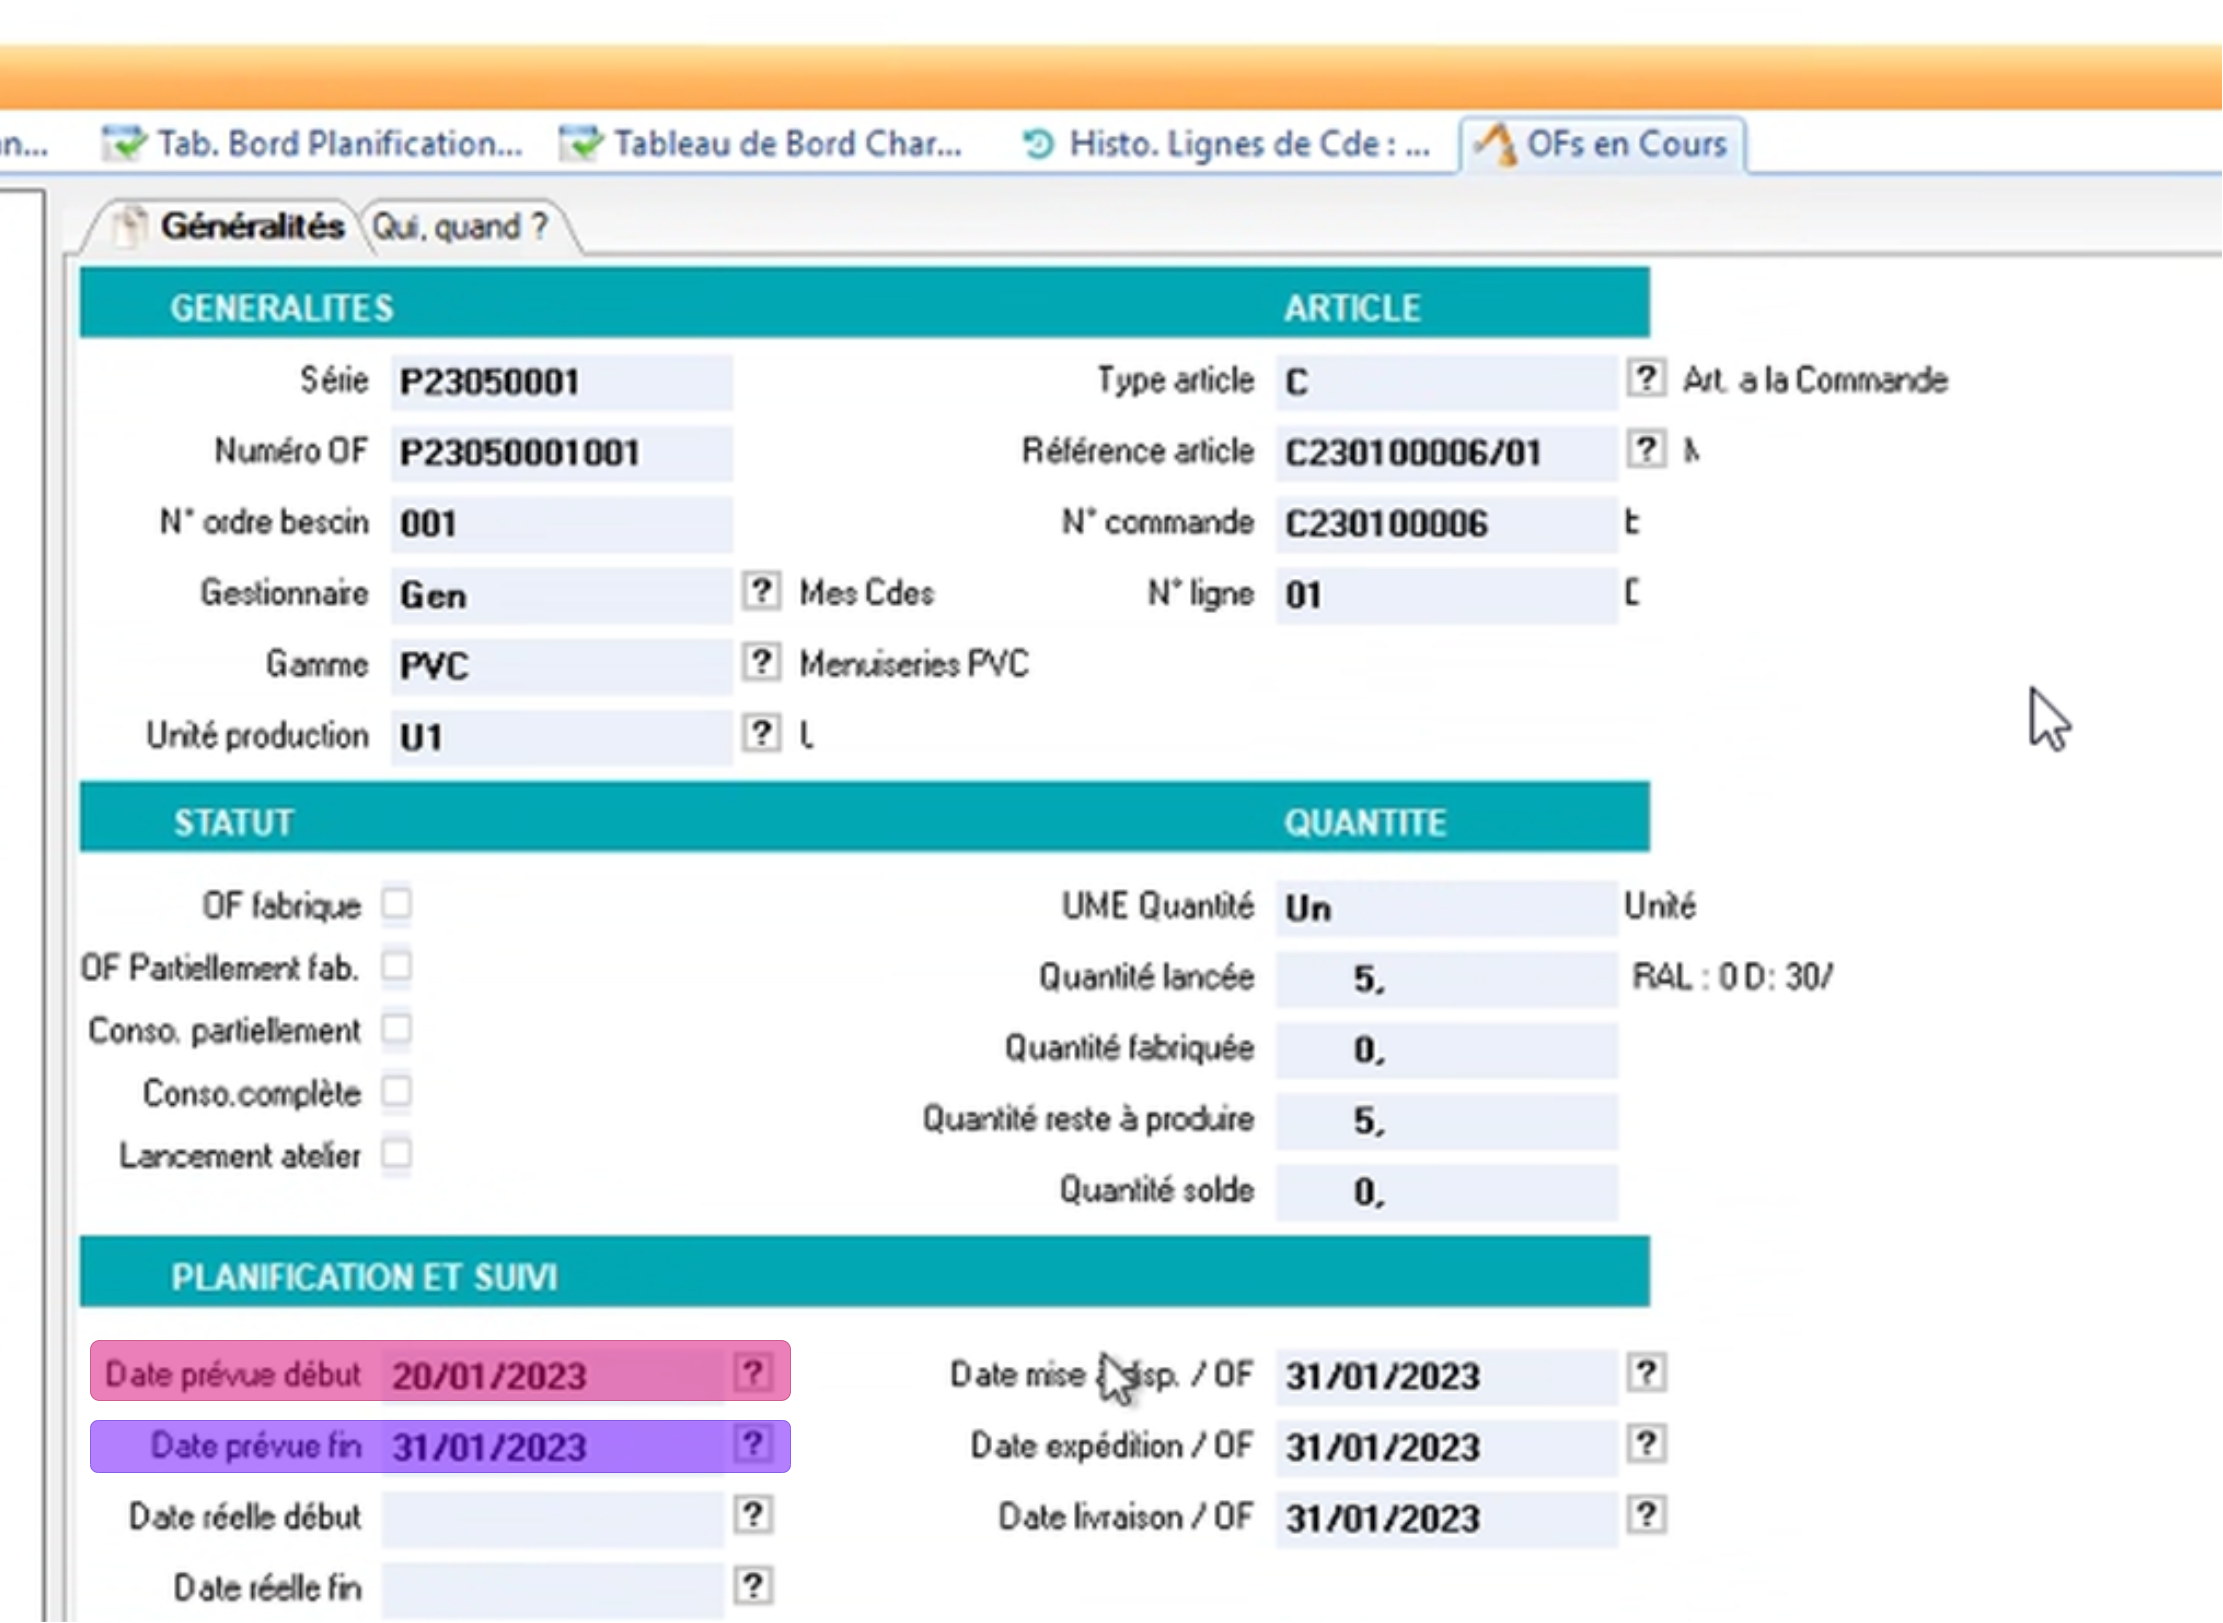2223x1623 pixels.
Task: Switch to the Qui, quand ? tab
Action: (x=460, y=227)
